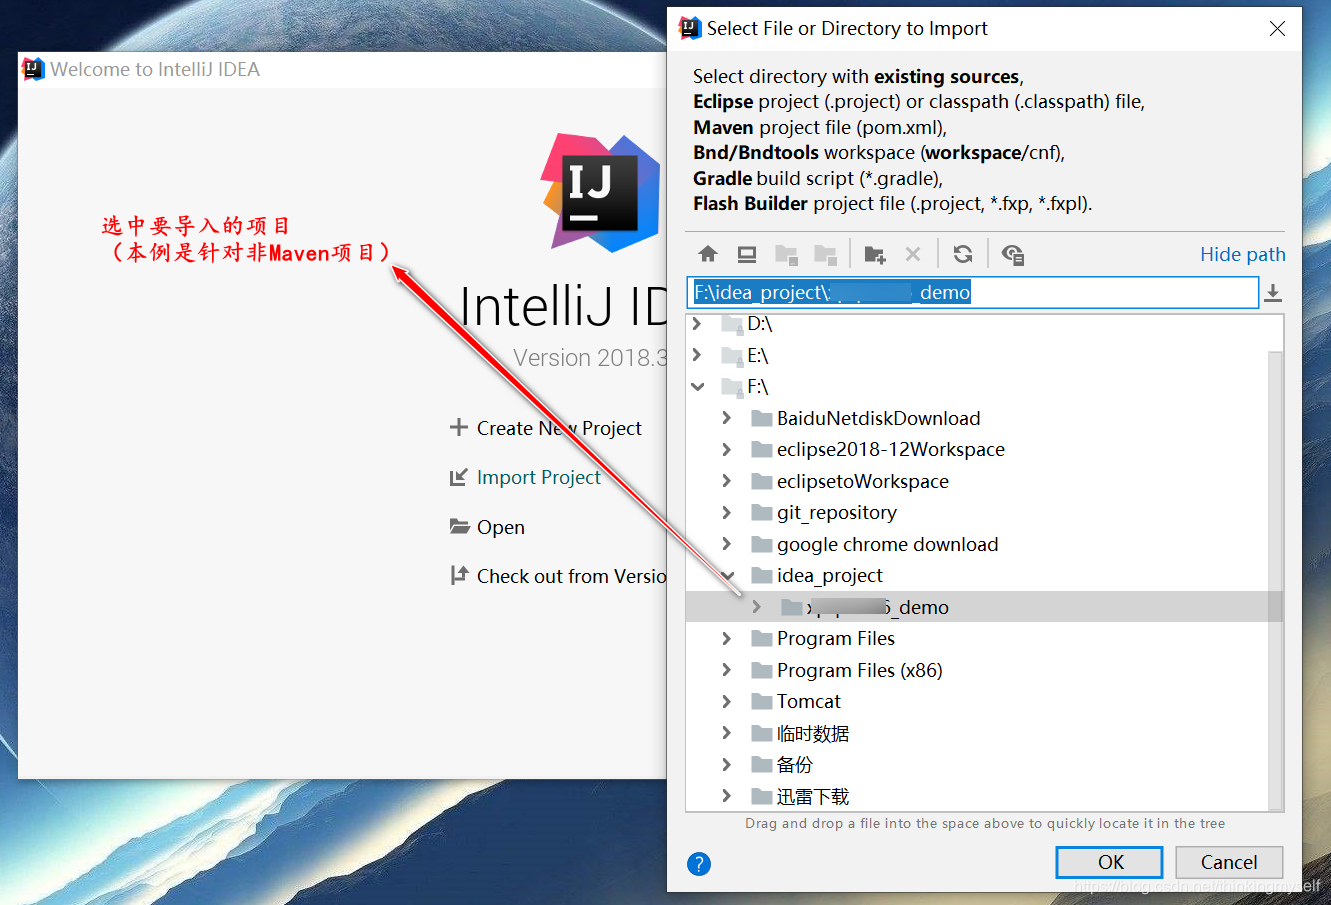Select the F:\ drive row
1331x905 pixels.
coord(977,386)
